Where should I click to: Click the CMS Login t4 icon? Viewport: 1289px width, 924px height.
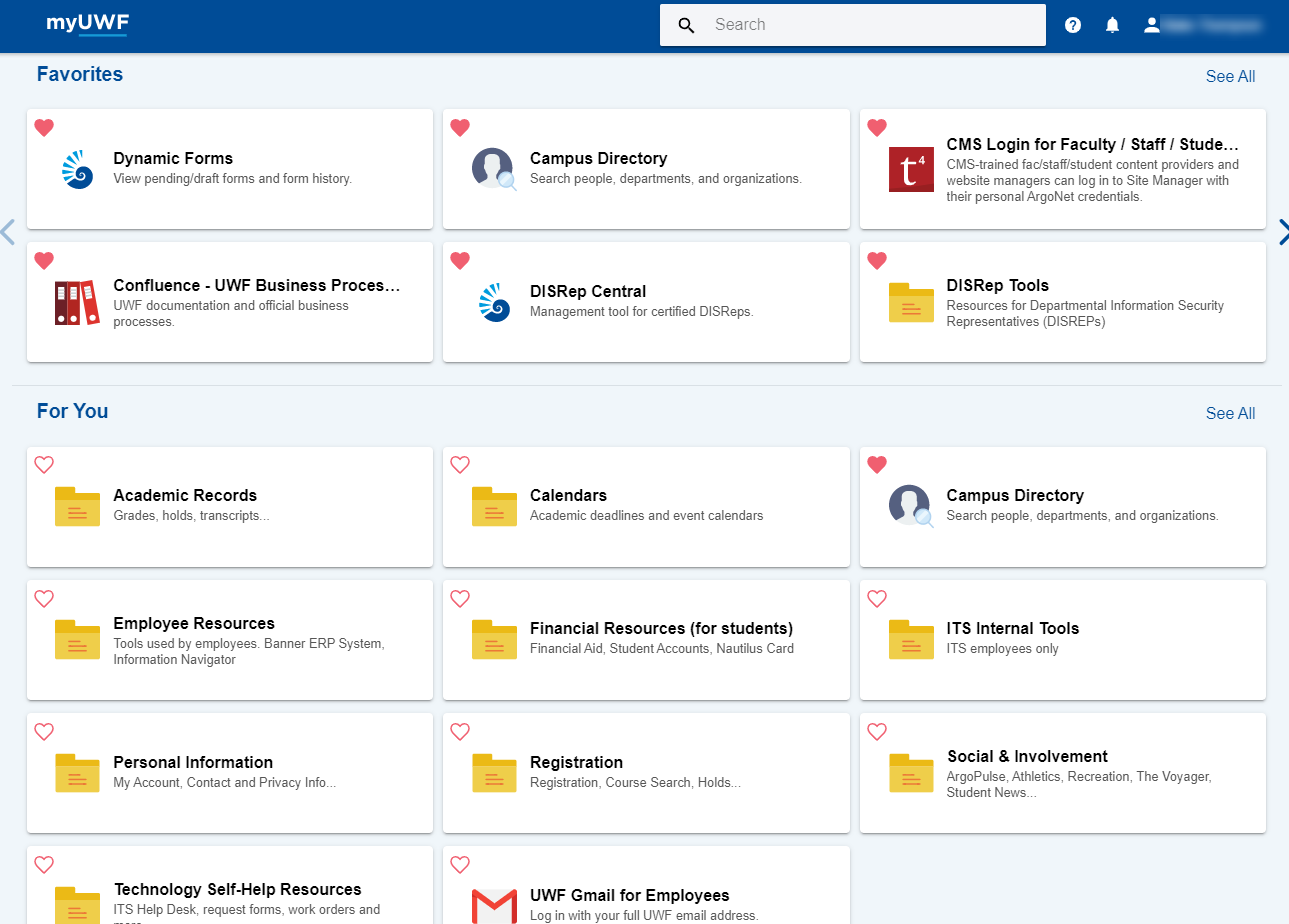click(x=911, y=169)
